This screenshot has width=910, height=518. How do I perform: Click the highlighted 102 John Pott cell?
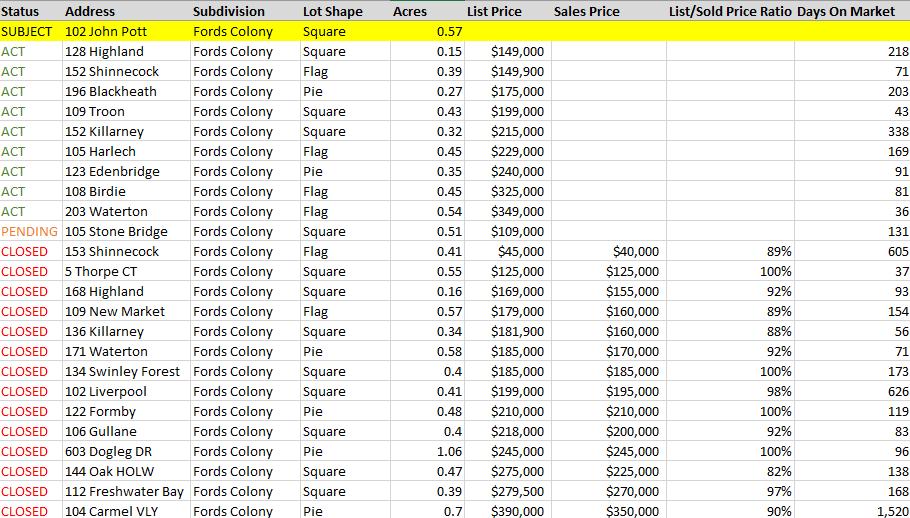coord(127,31)
